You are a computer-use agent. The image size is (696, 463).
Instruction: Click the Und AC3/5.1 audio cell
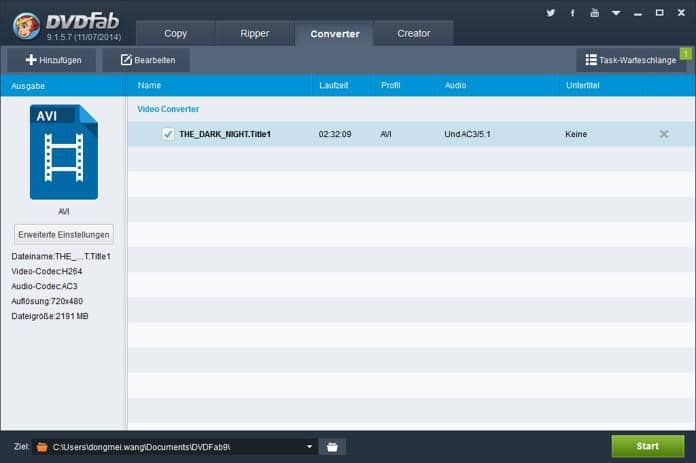(x=467, y=134)
